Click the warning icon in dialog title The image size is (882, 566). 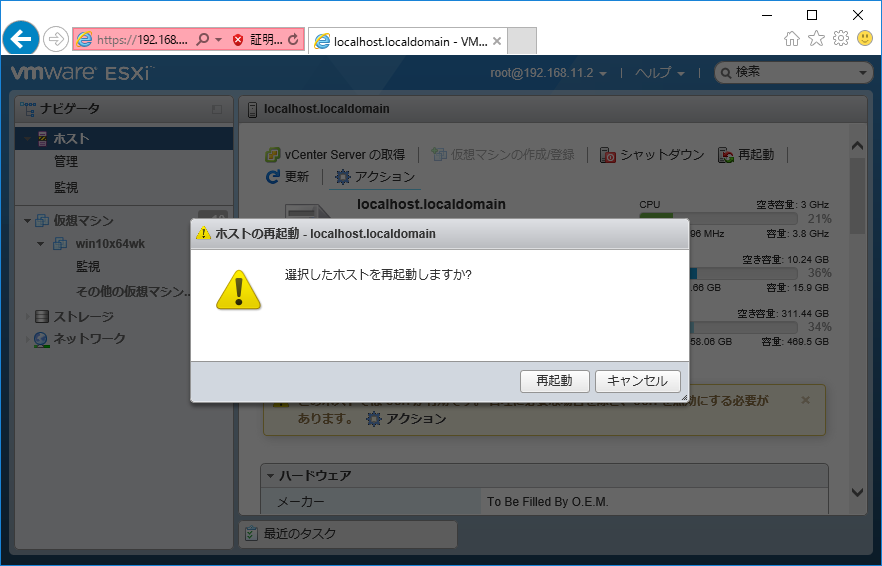(203, 233)
